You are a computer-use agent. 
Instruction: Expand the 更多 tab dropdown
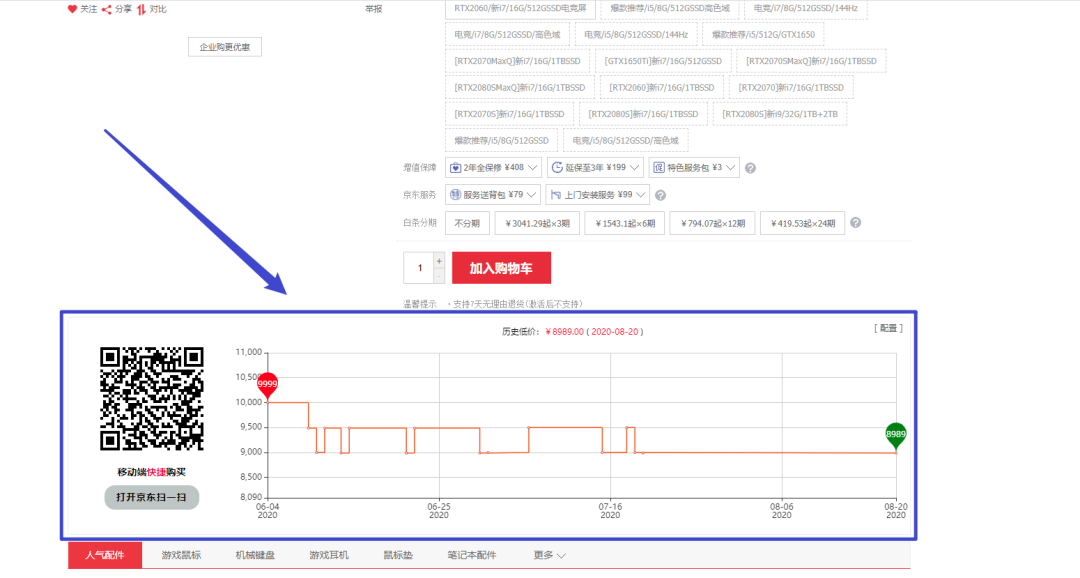pyautogui.click(x=550, y=555)
